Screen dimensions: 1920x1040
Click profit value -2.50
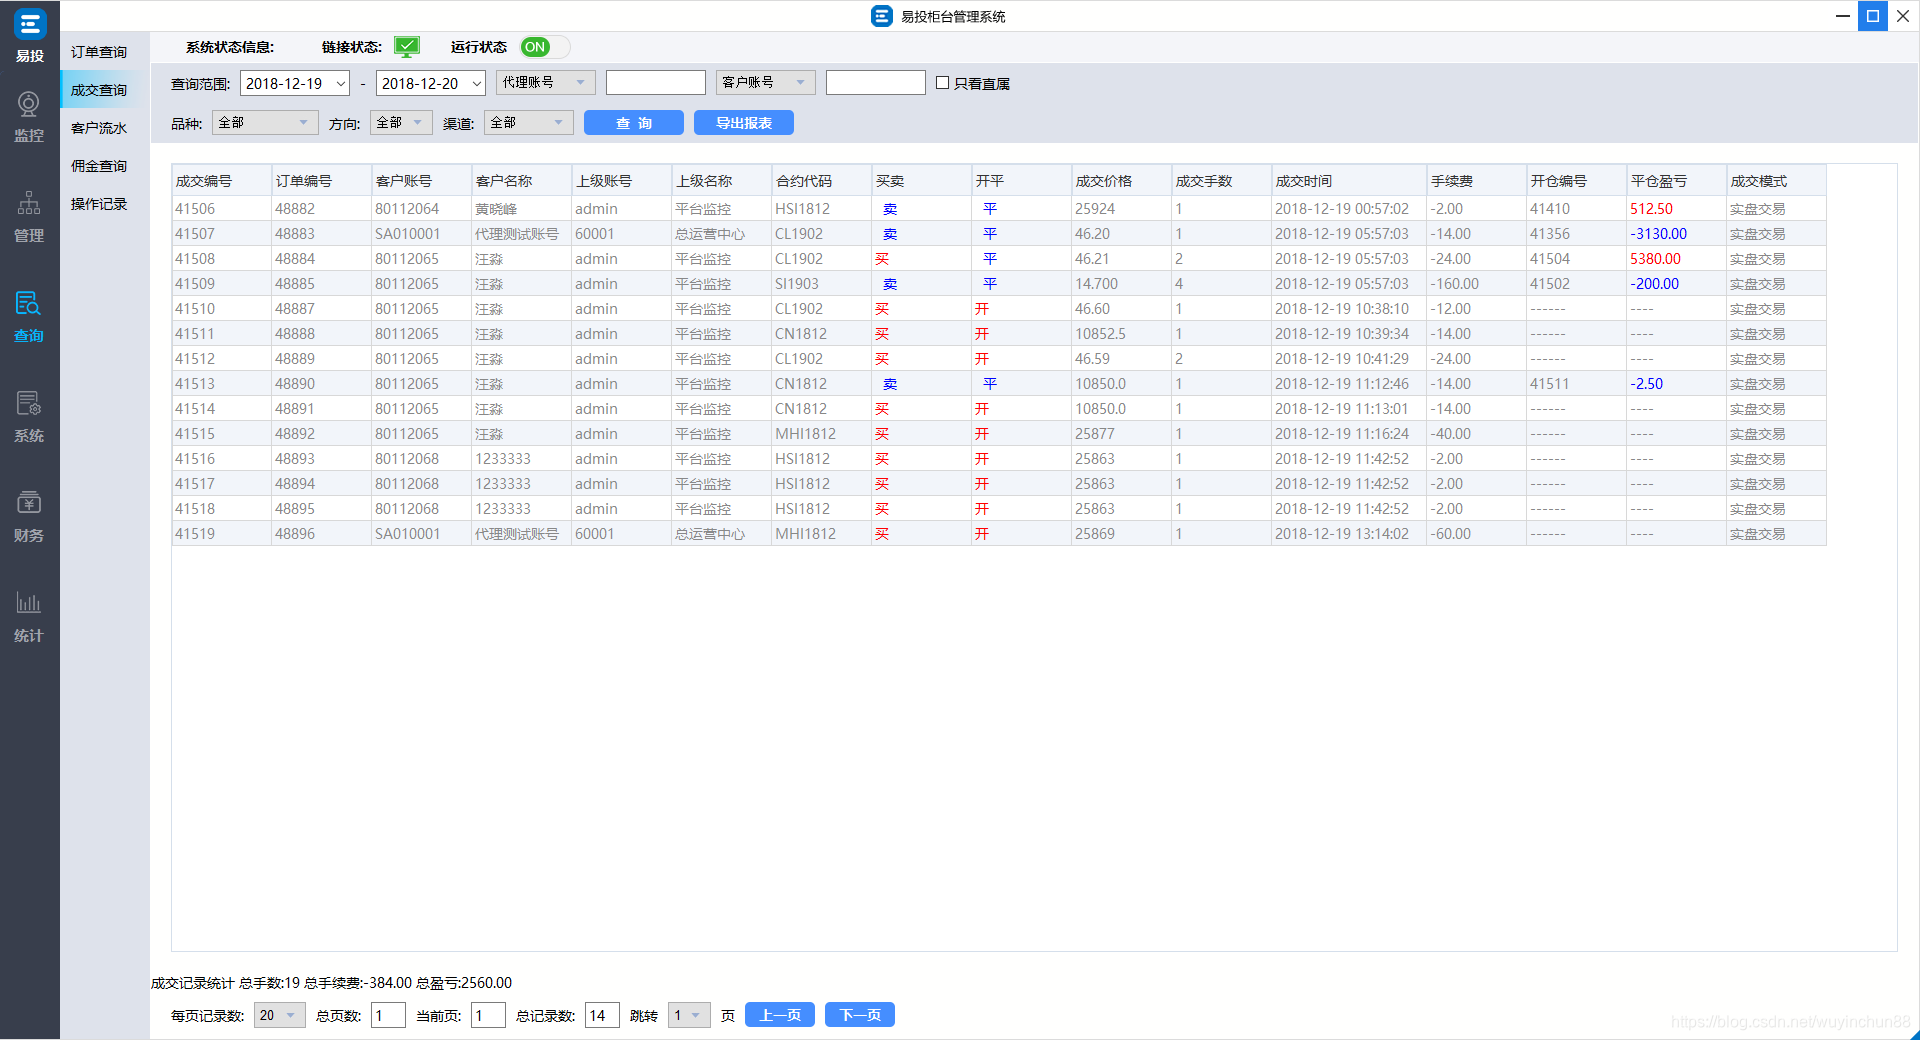(1646, 384)
